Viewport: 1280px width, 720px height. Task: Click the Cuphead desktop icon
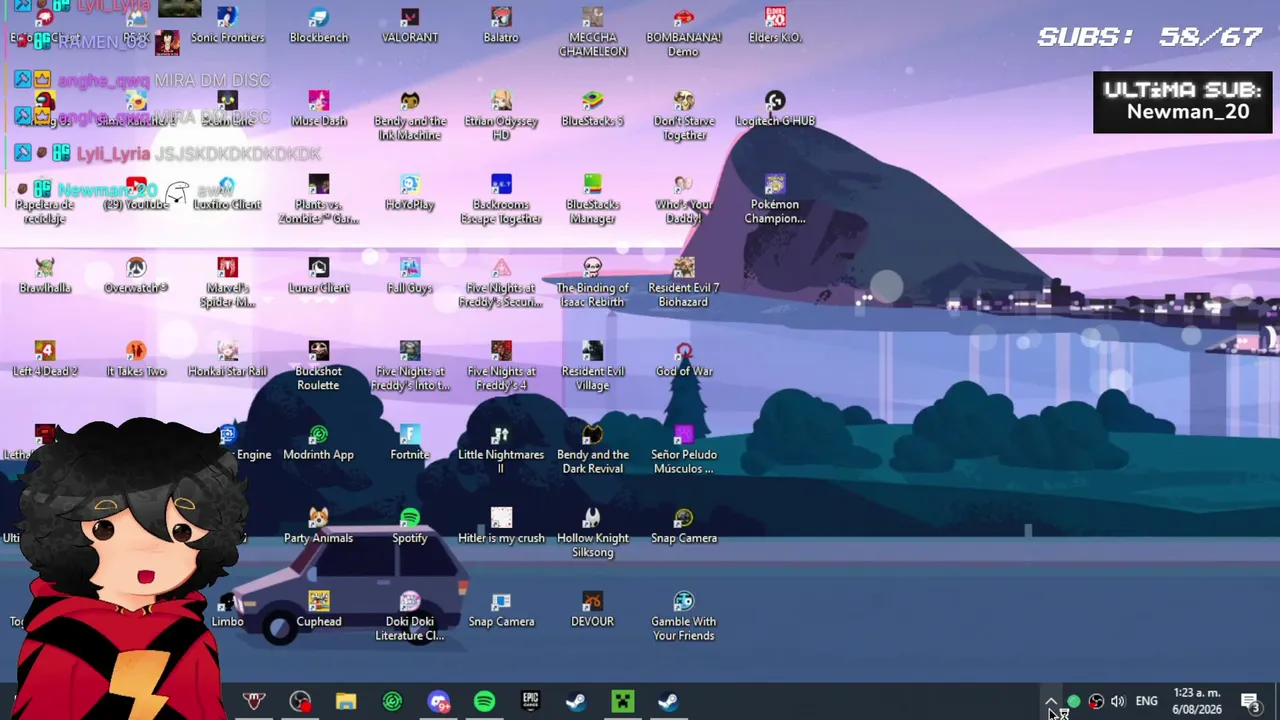tap(319, 610)
